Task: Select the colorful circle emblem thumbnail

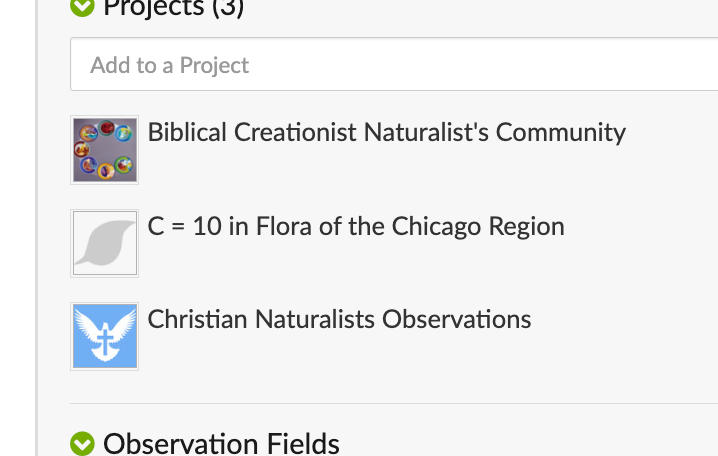Action: (105, 150)
